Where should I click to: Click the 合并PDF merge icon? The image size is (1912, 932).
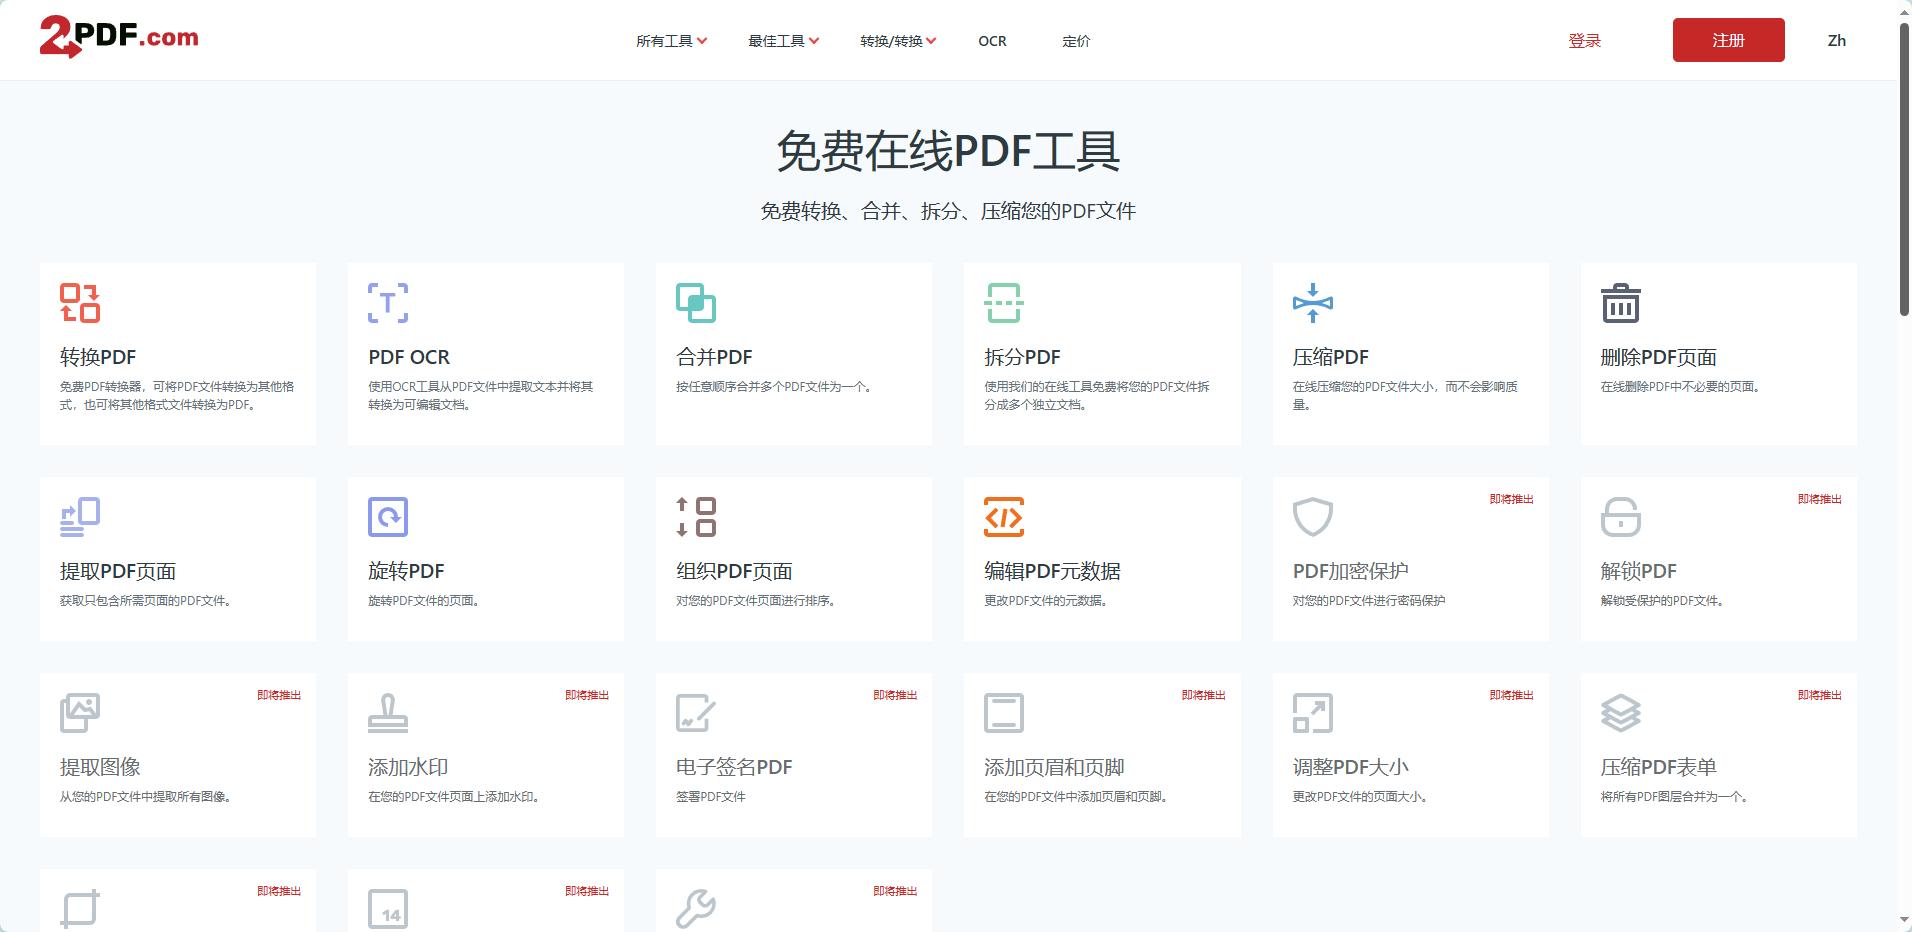click(696, 303)
